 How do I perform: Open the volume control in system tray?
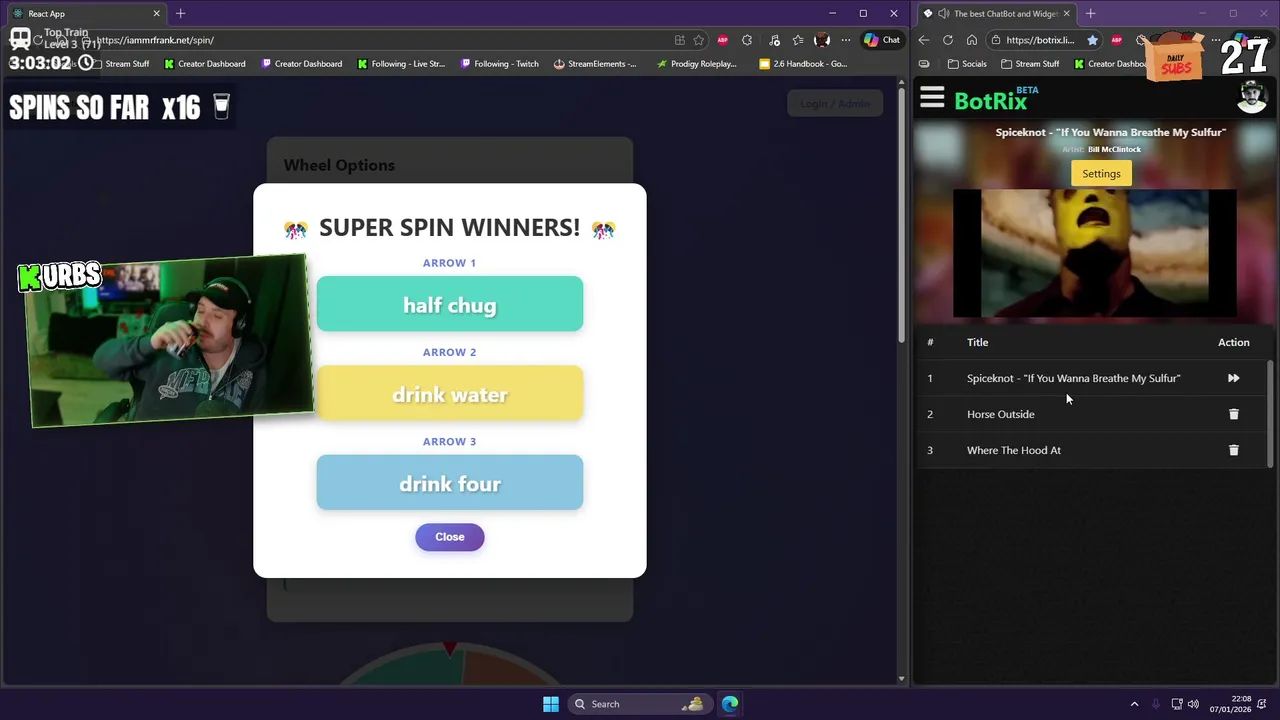(x=1193, y=704)
